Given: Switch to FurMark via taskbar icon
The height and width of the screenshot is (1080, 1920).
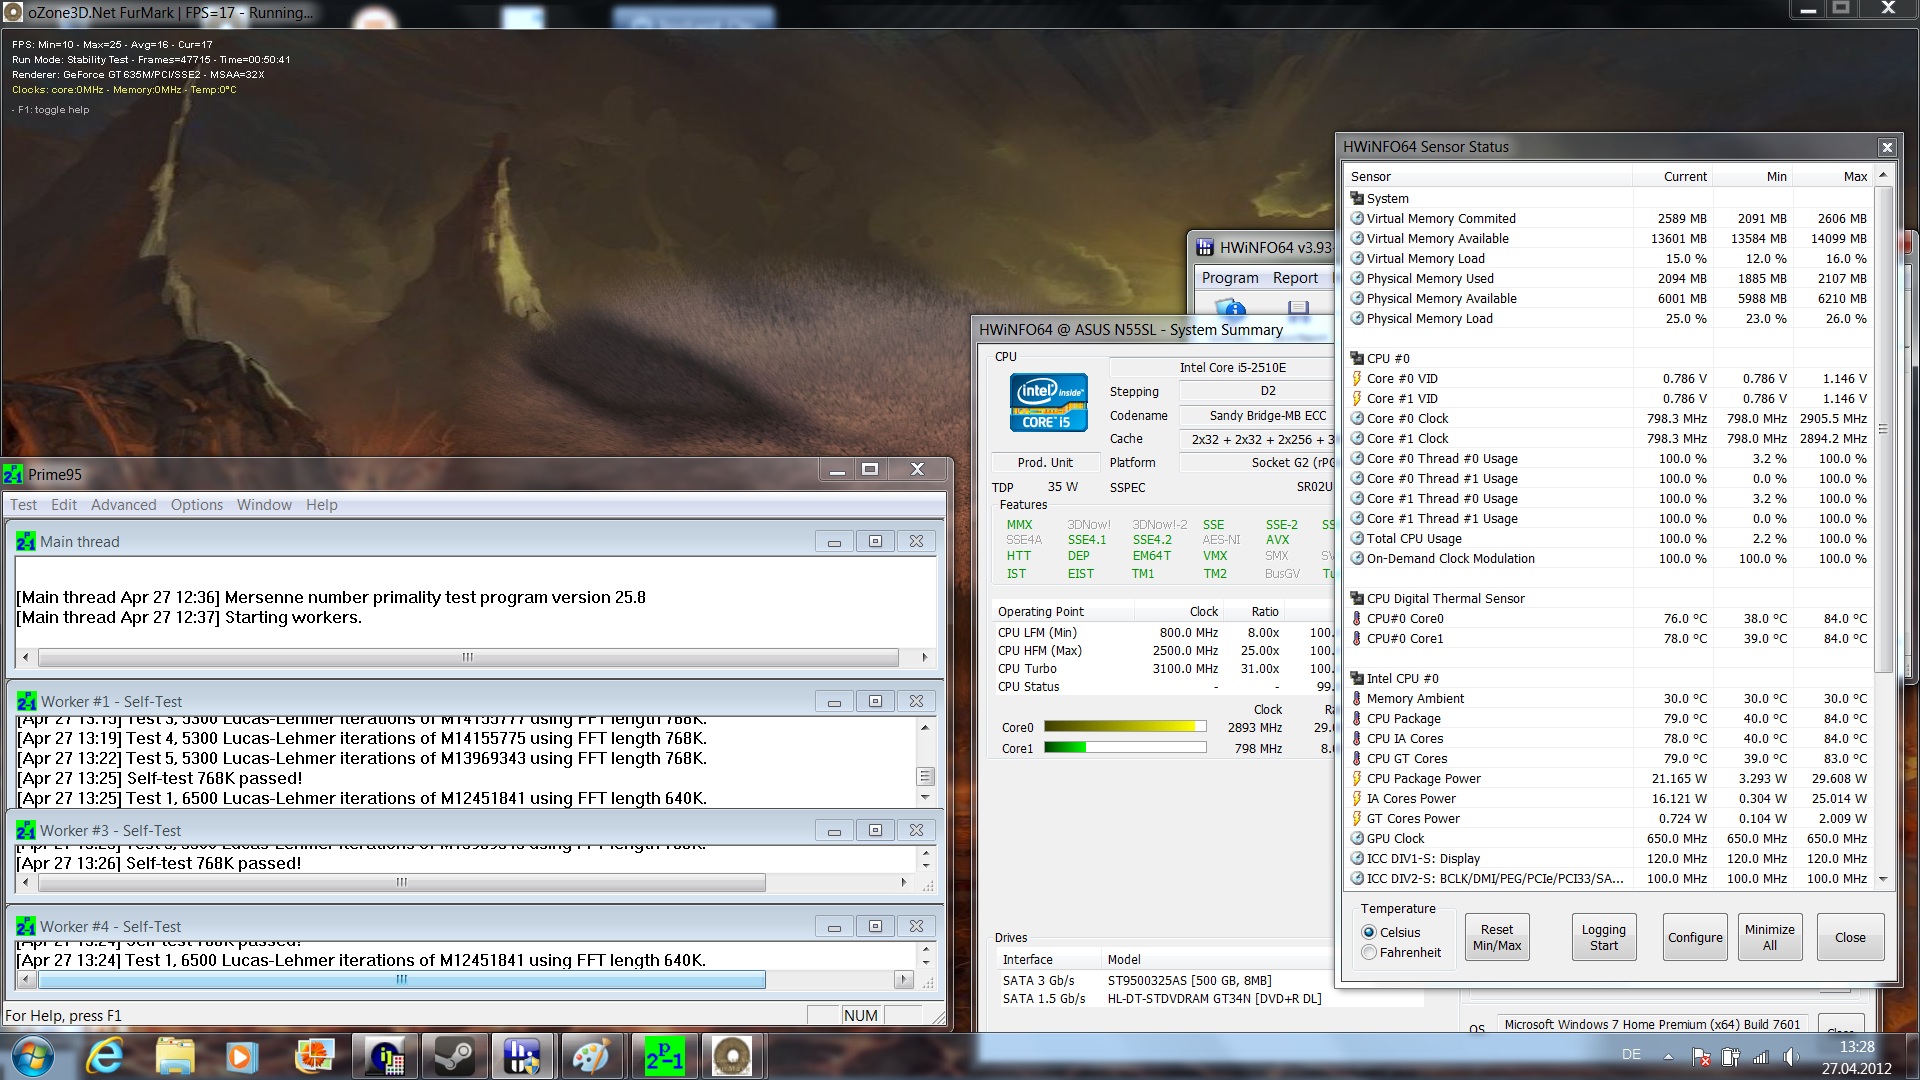Looking at the screenshot, I should [x=733, y=1056].
